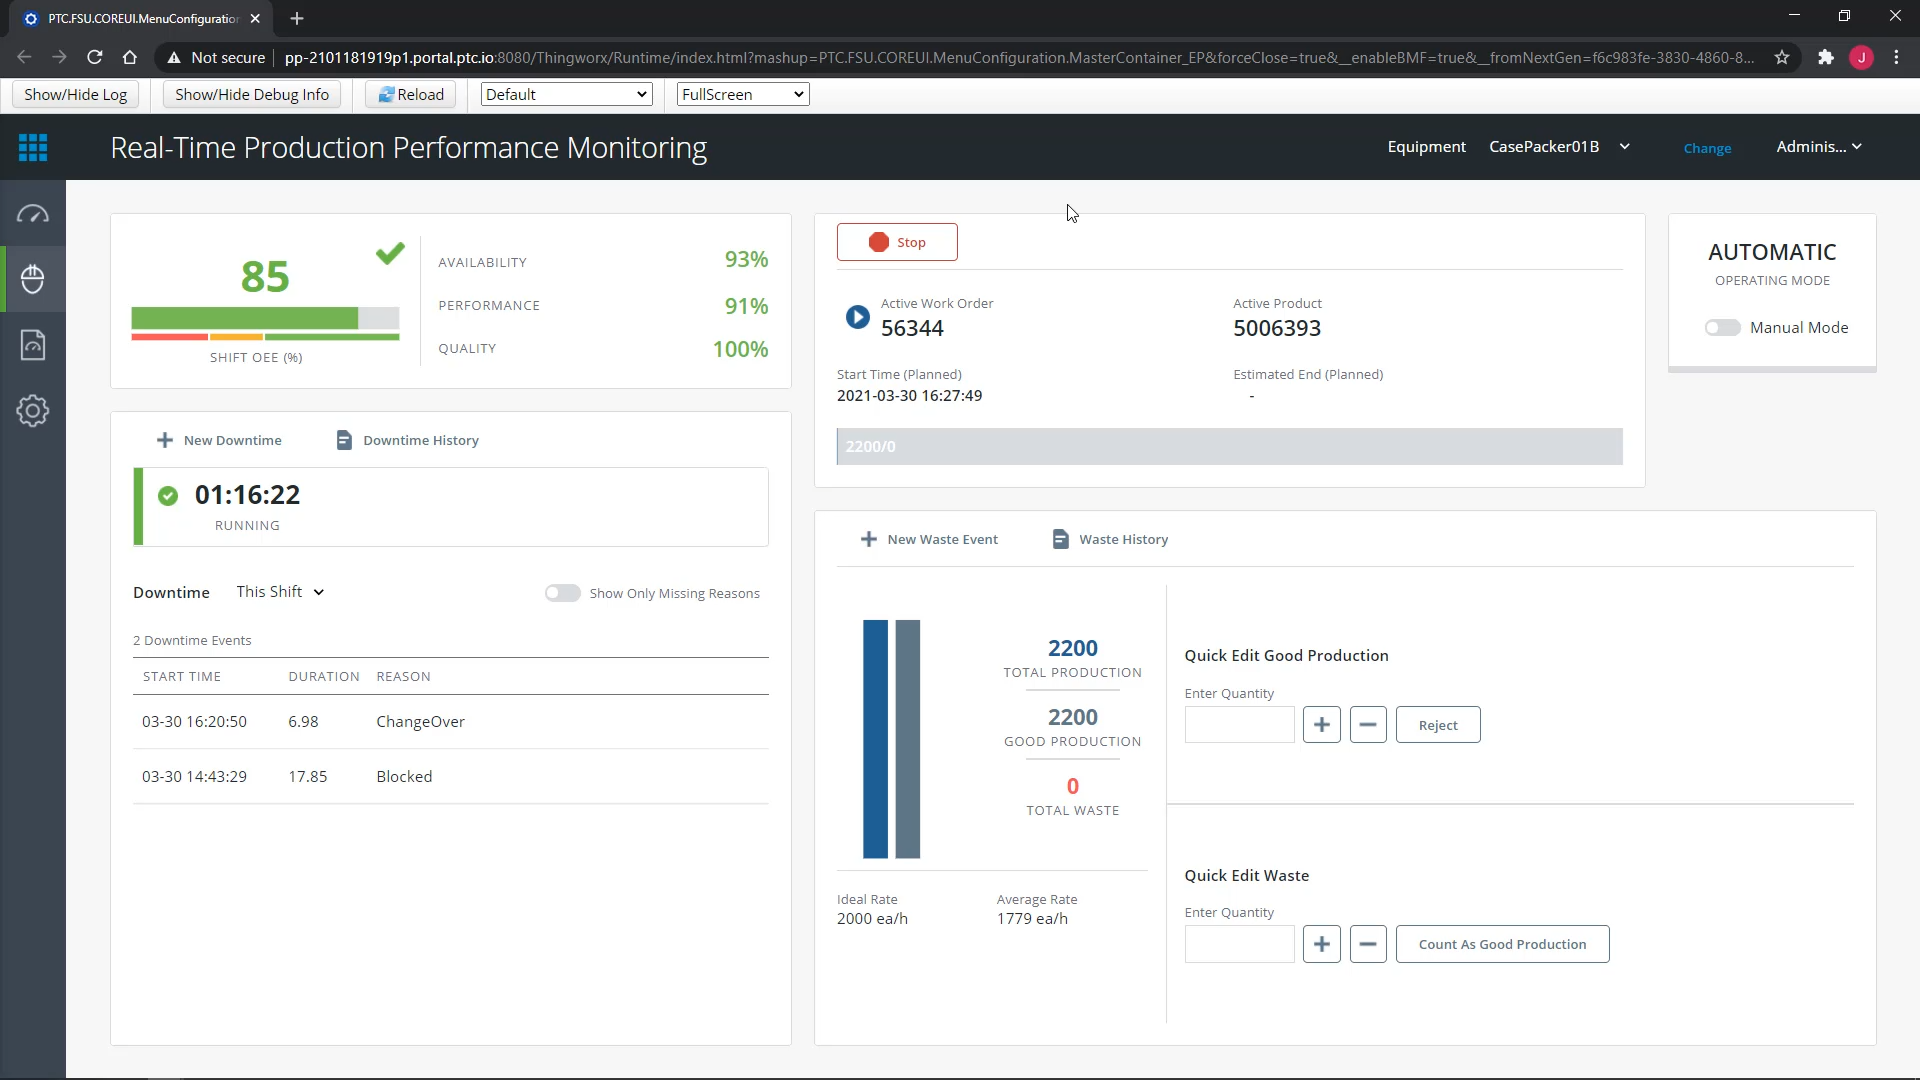The width and height of the screenshot is (1920, 1080).
Task: Open the Default dropdown in the toolbar
Action: point(566,94)
